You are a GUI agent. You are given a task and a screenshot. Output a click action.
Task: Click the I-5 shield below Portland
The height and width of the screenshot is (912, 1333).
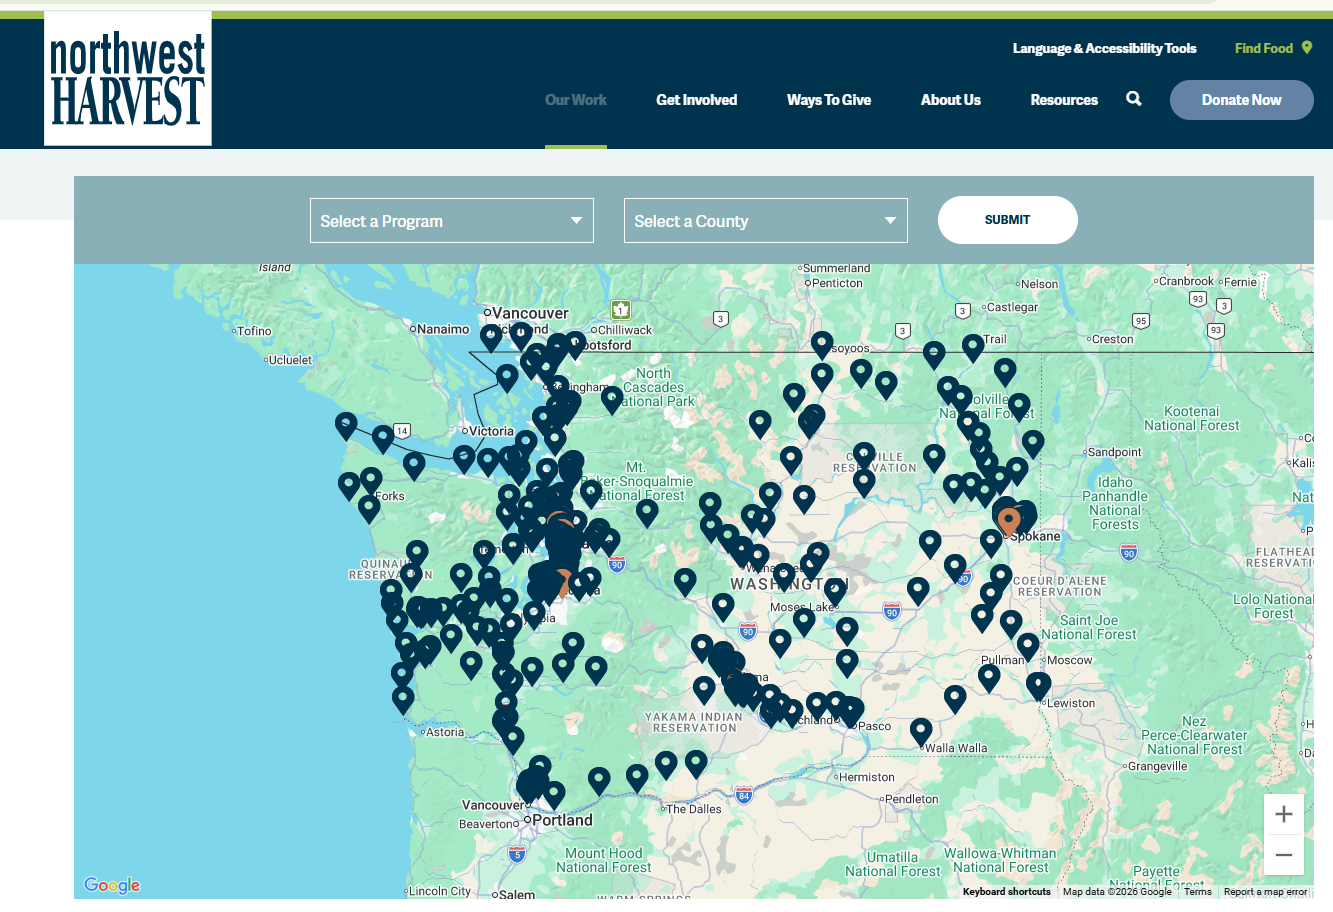coord(517,854)
